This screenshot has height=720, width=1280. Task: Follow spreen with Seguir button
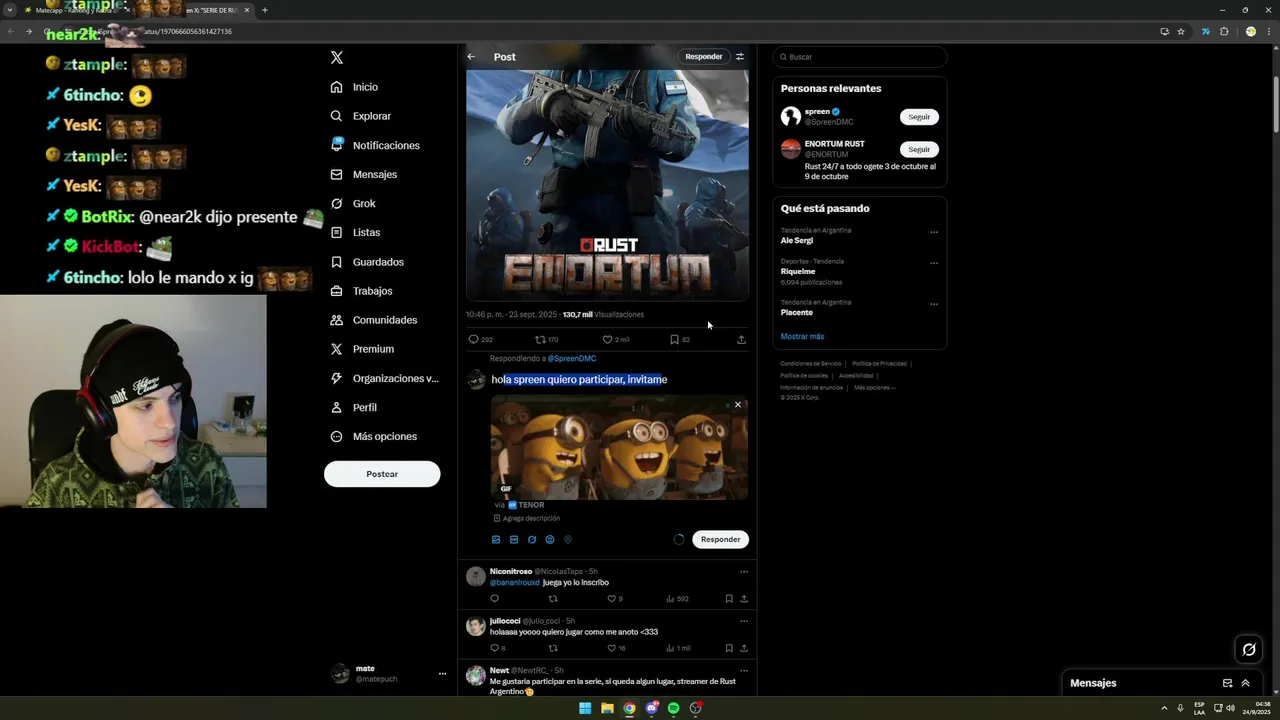919,117
